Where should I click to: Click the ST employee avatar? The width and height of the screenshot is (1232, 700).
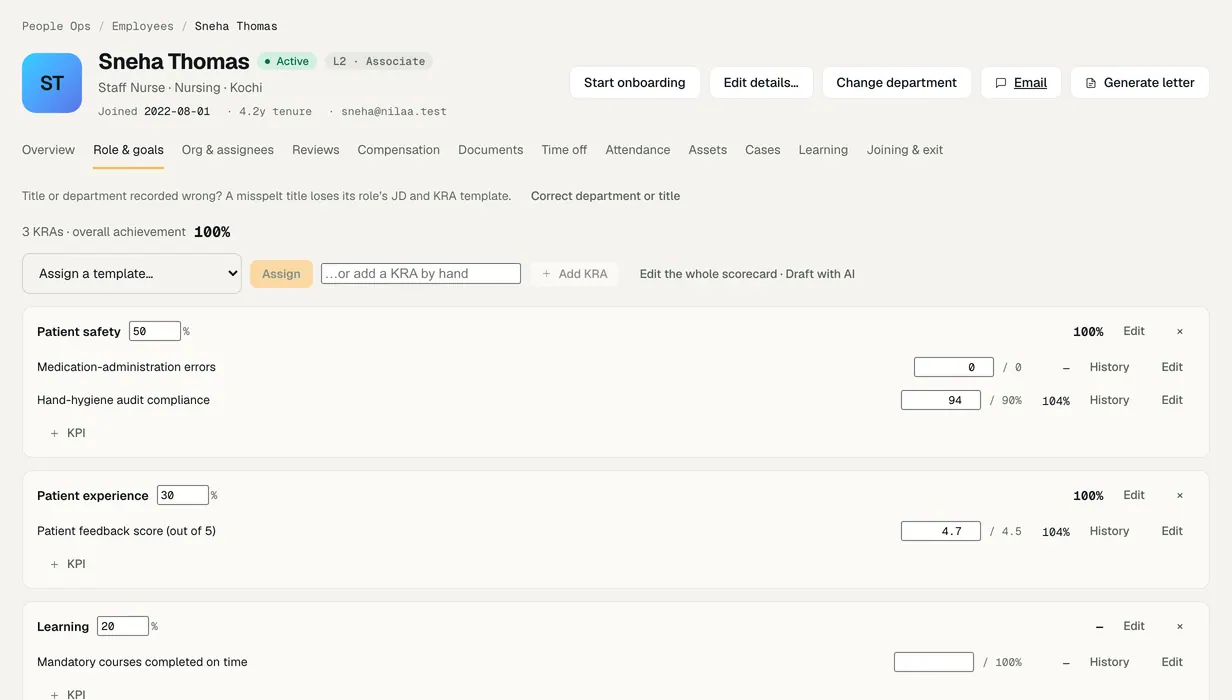52,83
